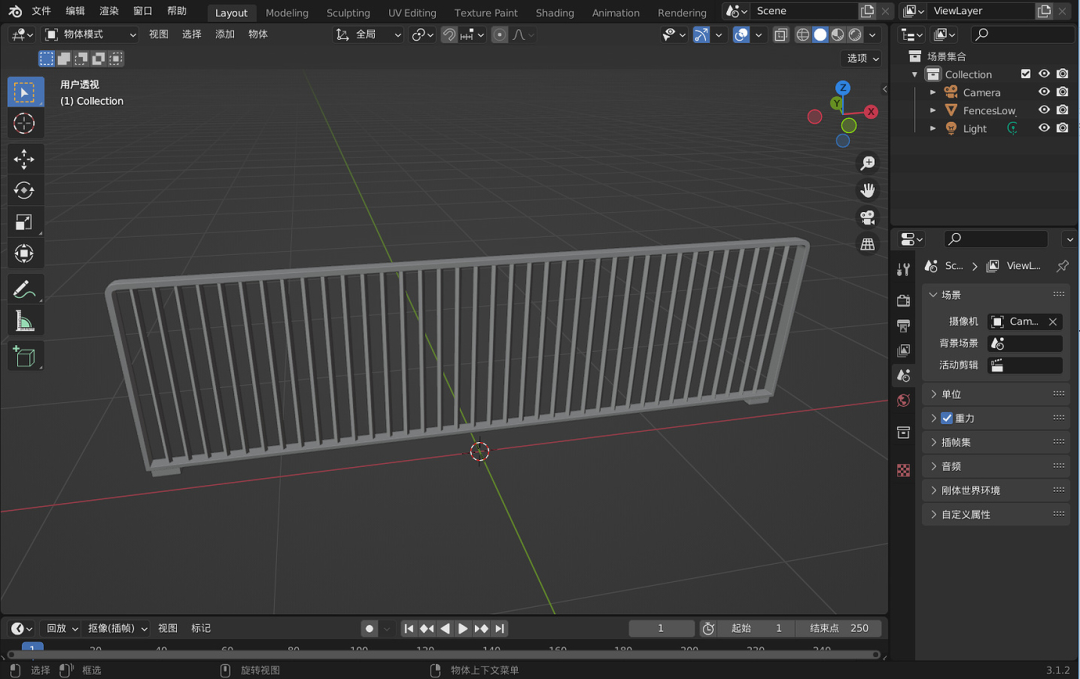
Task: Uncheck the 重力 gravity checkbox
Action: pos(947,418)
